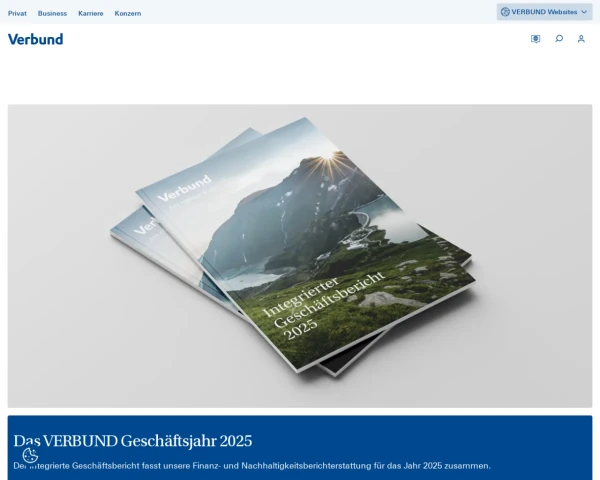
Task: Click the Verbund logo
Action: click(36, 39)
